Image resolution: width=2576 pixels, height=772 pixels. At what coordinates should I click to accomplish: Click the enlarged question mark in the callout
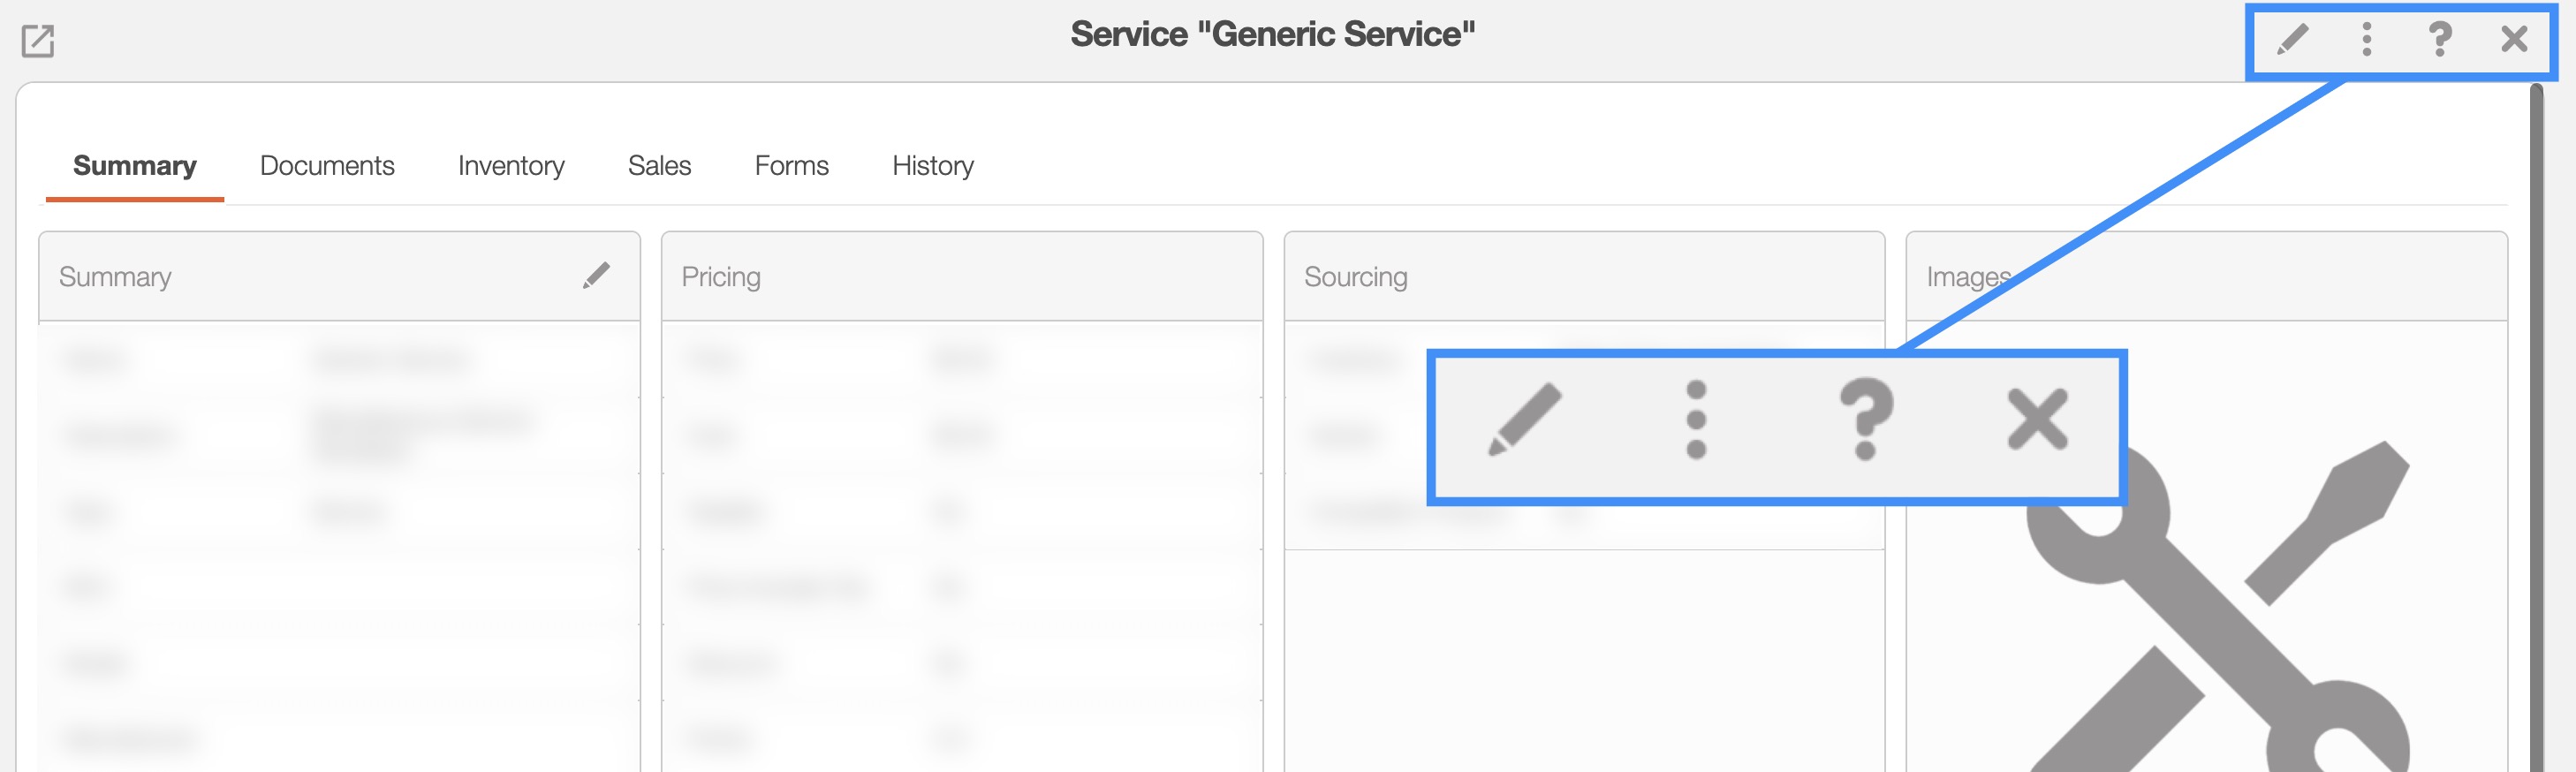1866,419
